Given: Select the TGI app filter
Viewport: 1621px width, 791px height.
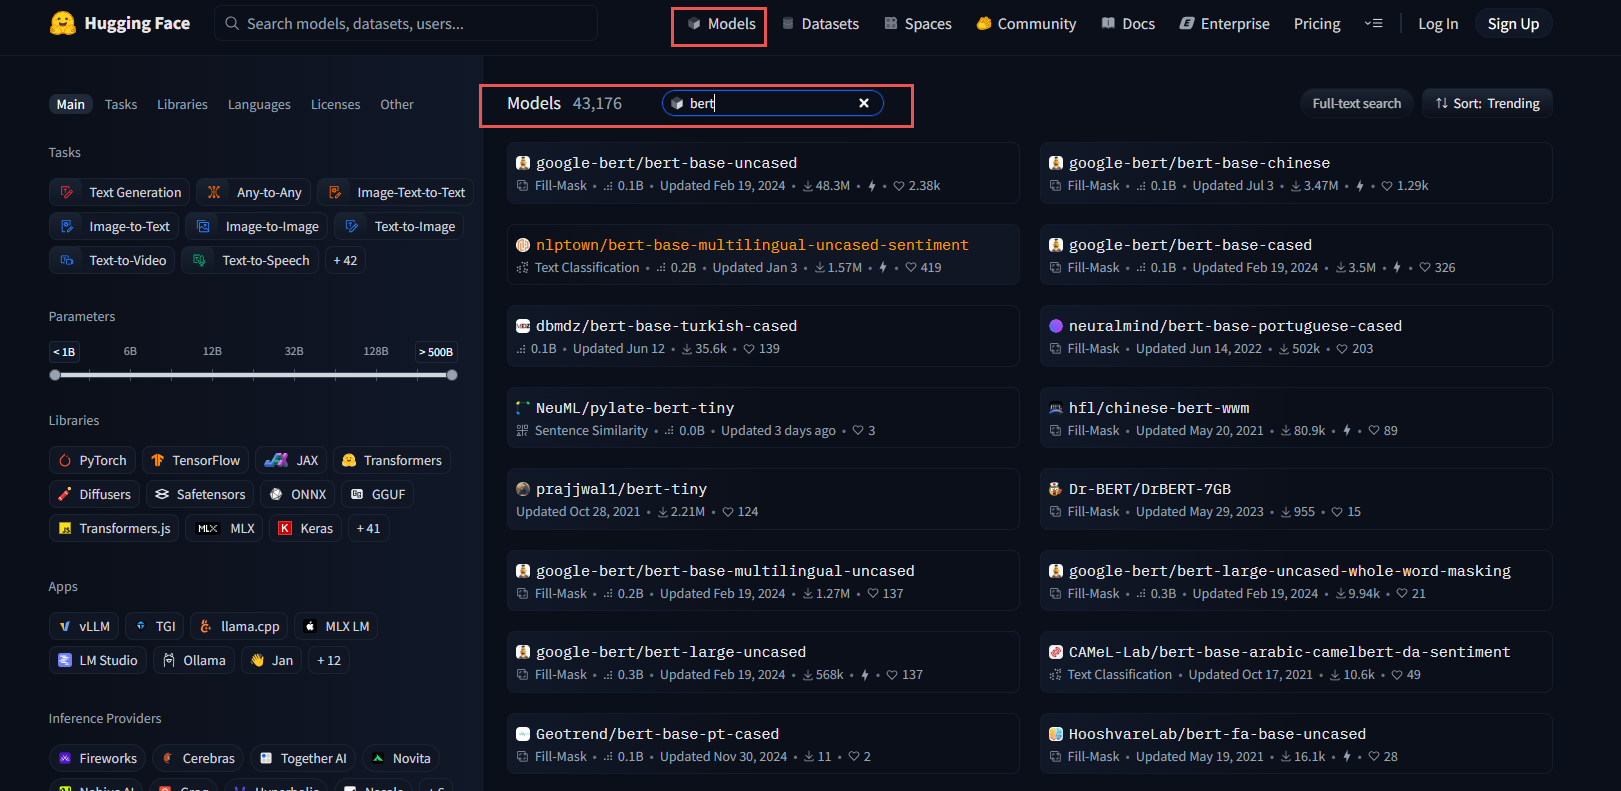Looking at the screenshot, I should 155,626.
